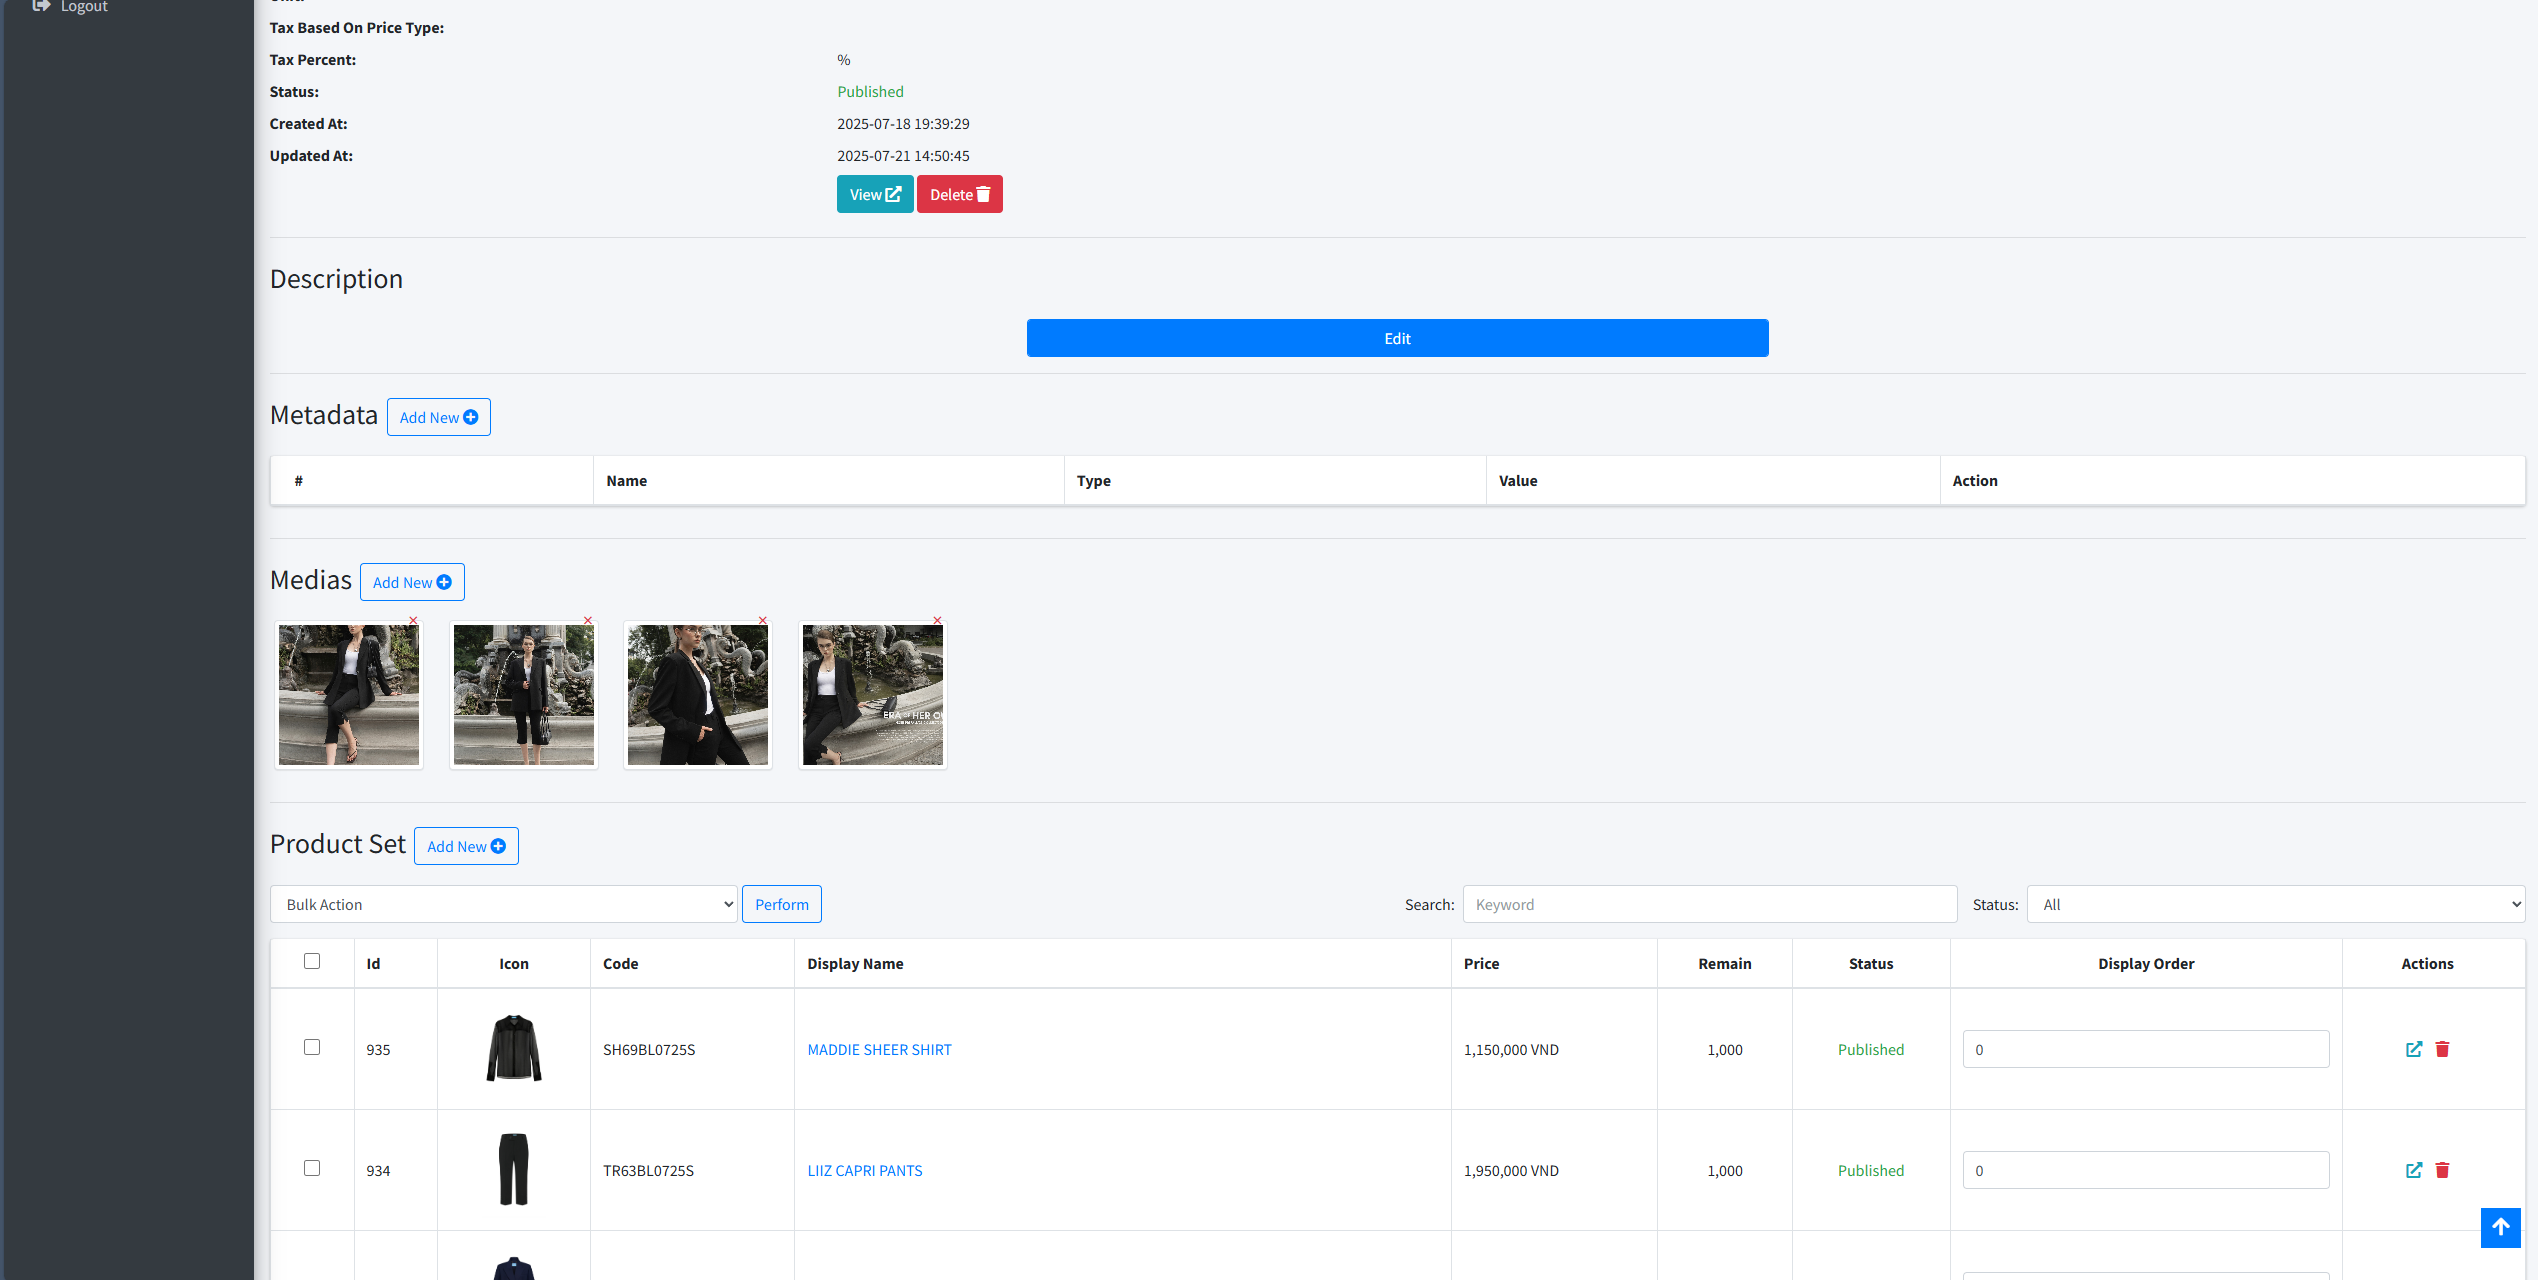This screenshot has height=1280, width=2538.
Task: Delete MADDIE SHEER SHIRT with trash icon
Action: (x=2442, y=1049)
